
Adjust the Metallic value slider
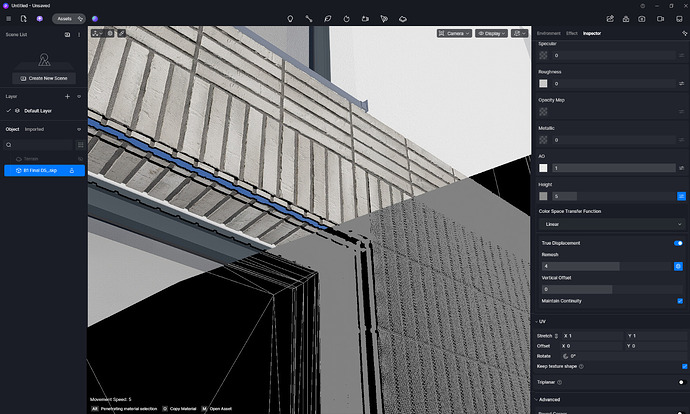[614, 140]
